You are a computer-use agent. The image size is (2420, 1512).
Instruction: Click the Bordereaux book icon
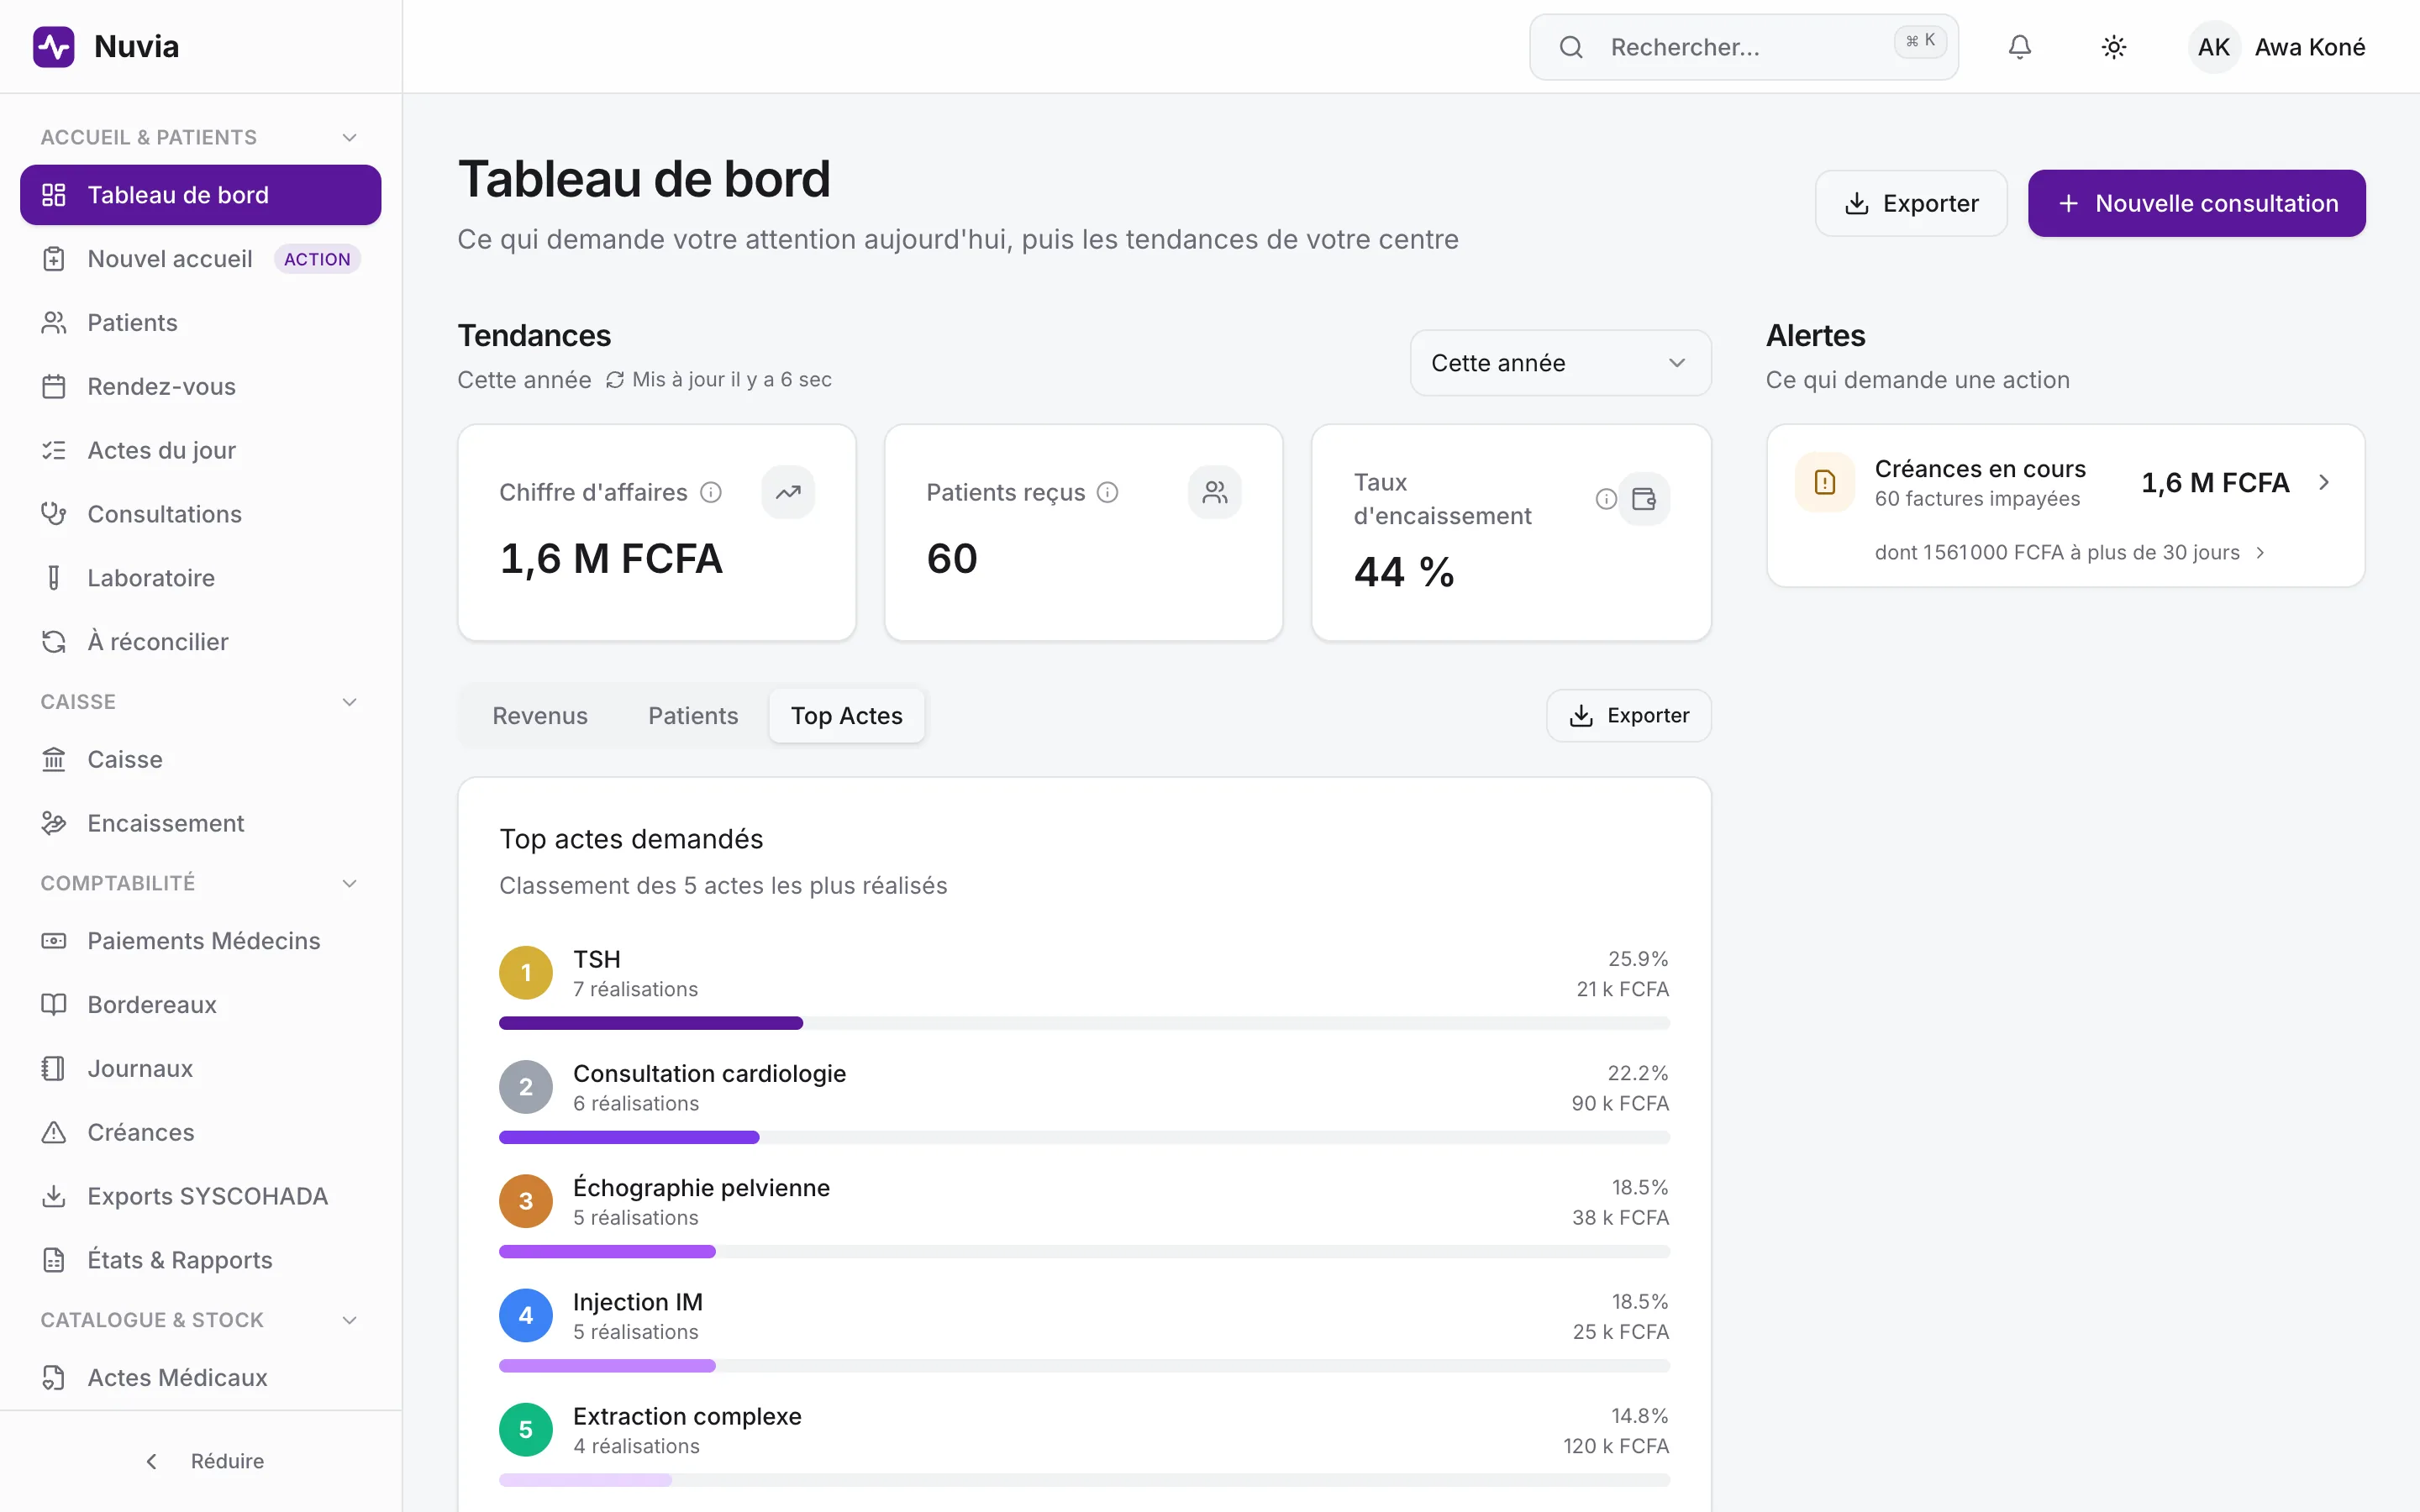click(x=54, y=1005)
